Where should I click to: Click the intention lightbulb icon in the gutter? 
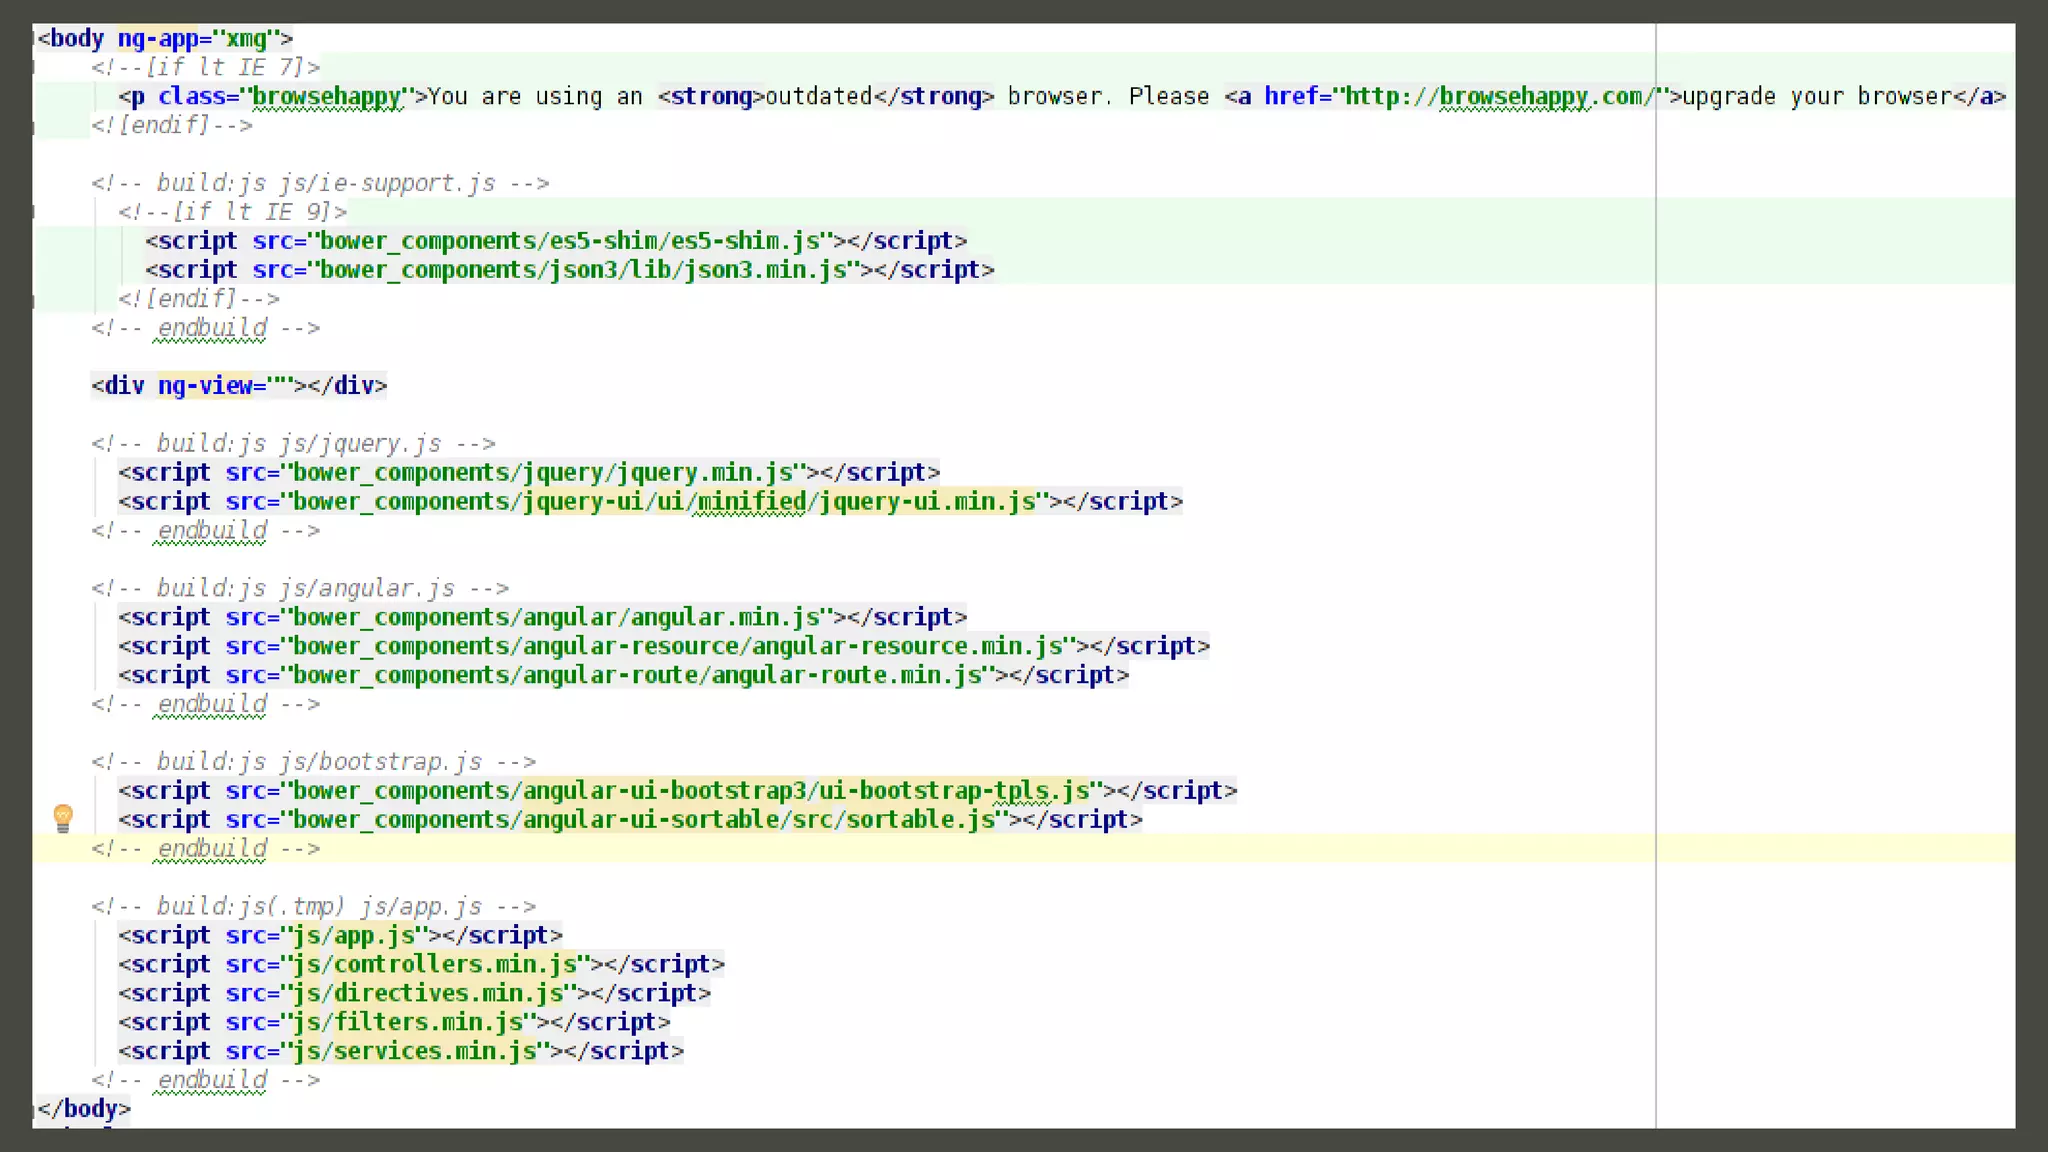coord(63,818)
